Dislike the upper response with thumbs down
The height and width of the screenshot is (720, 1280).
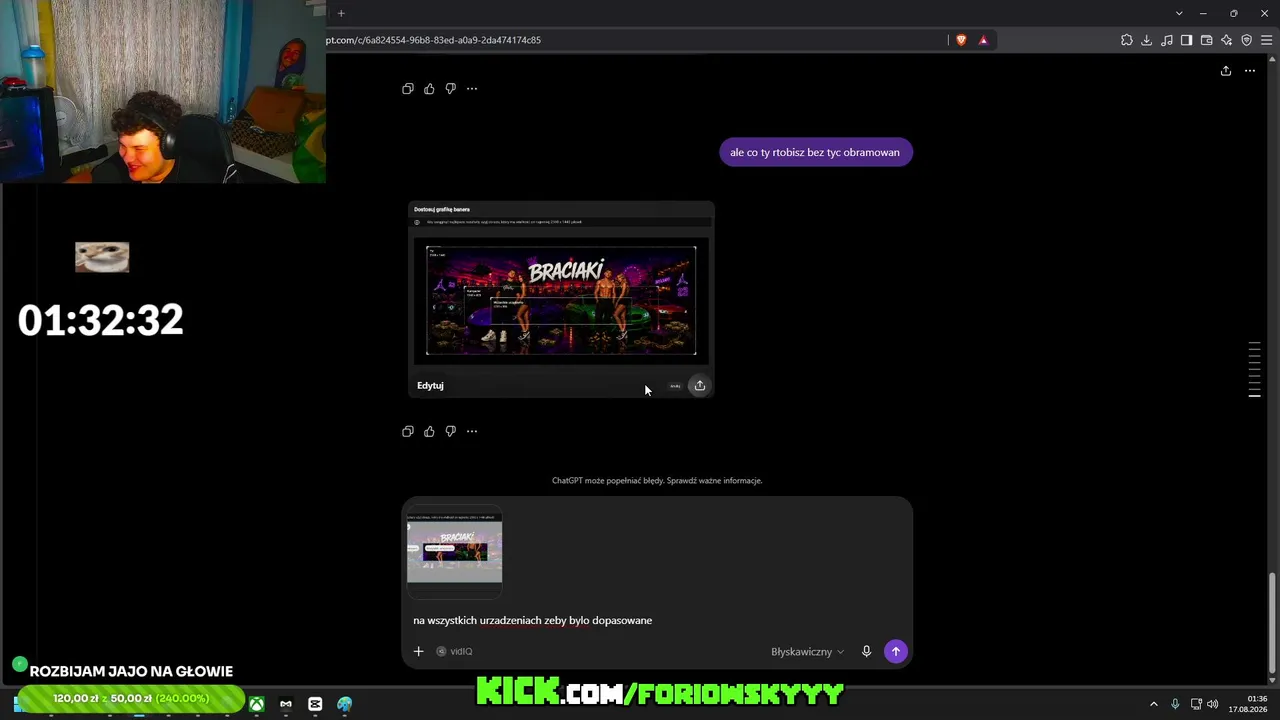tap(450, 89)
